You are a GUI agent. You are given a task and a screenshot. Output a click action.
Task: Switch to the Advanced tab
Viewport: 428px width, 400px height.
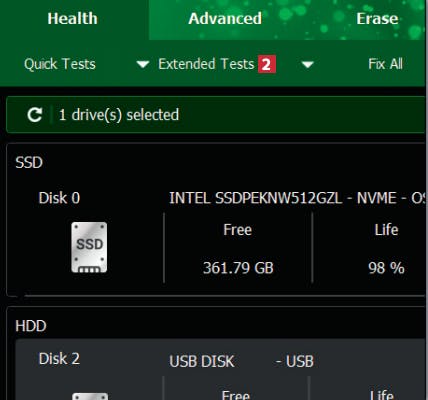(225, 19)
